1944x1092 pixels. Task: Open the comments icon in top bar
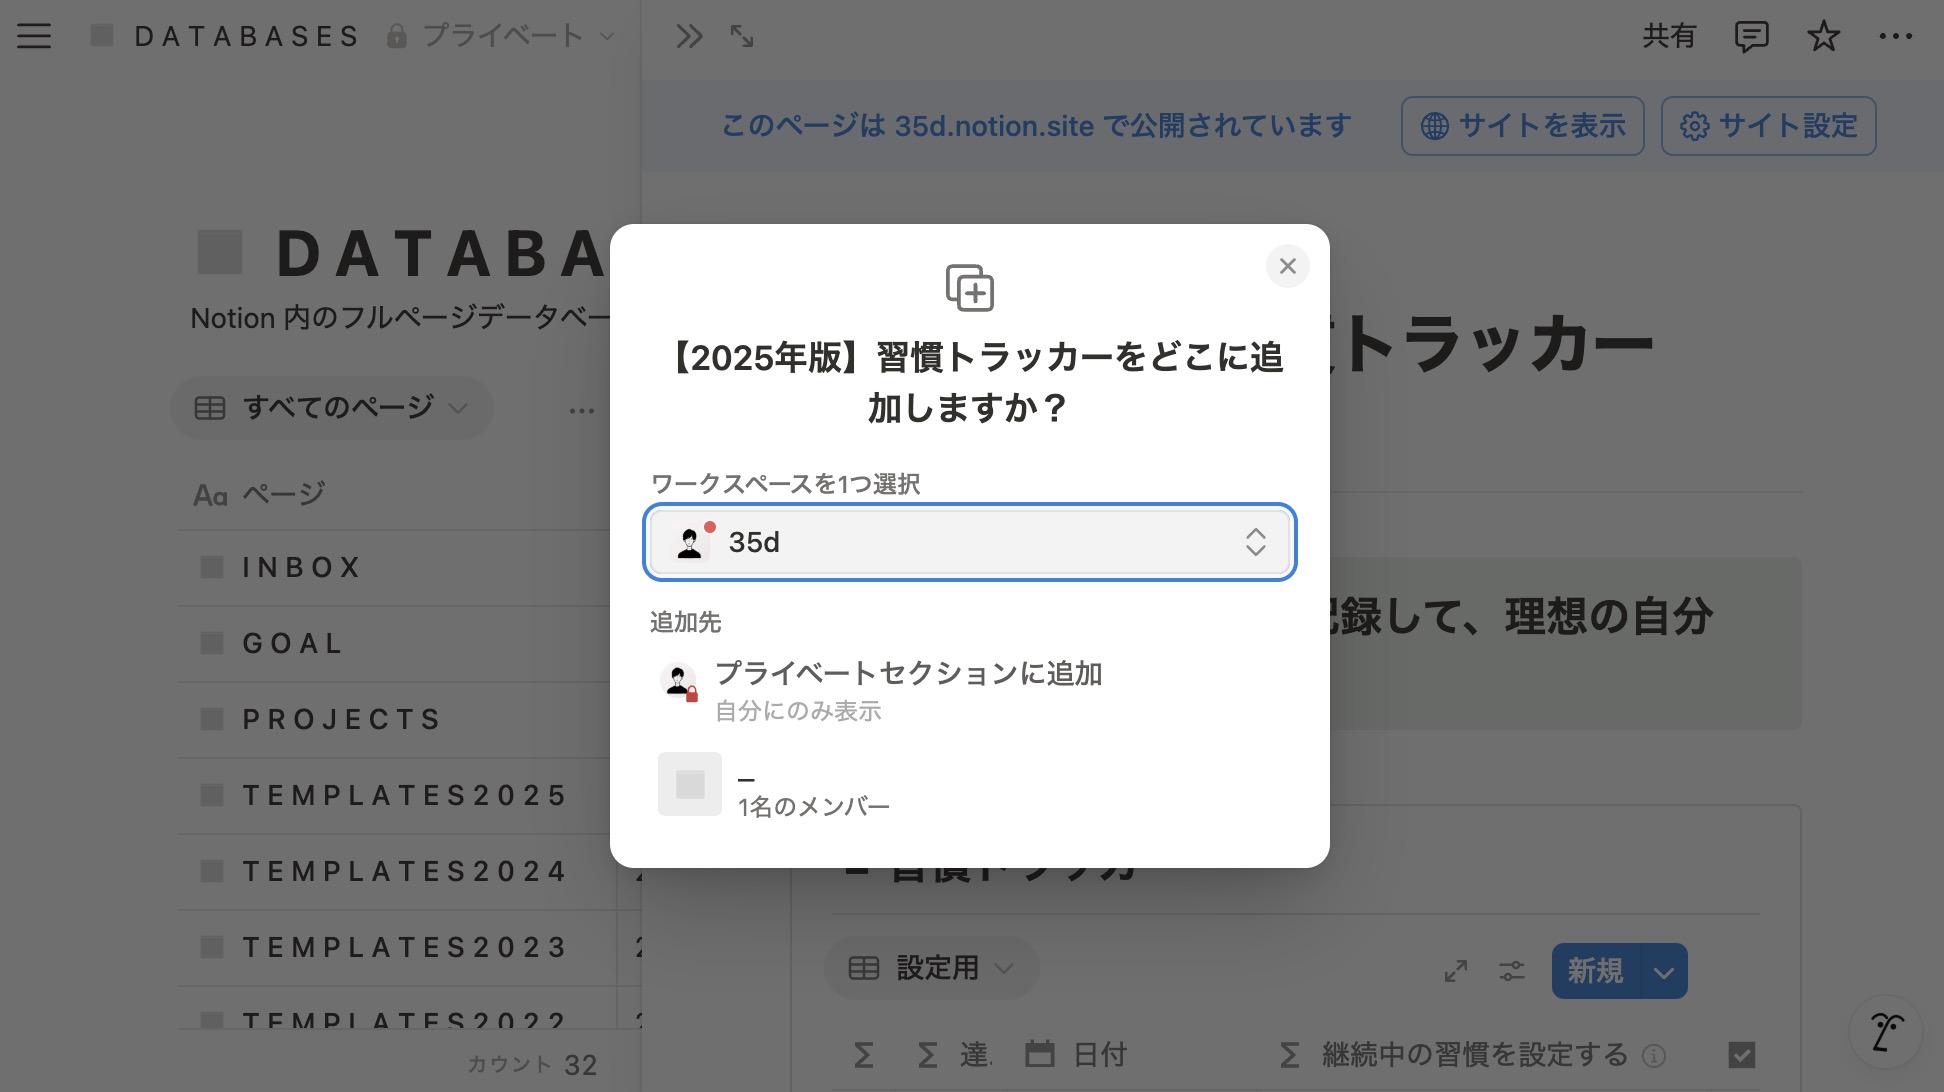(1751, 37)
